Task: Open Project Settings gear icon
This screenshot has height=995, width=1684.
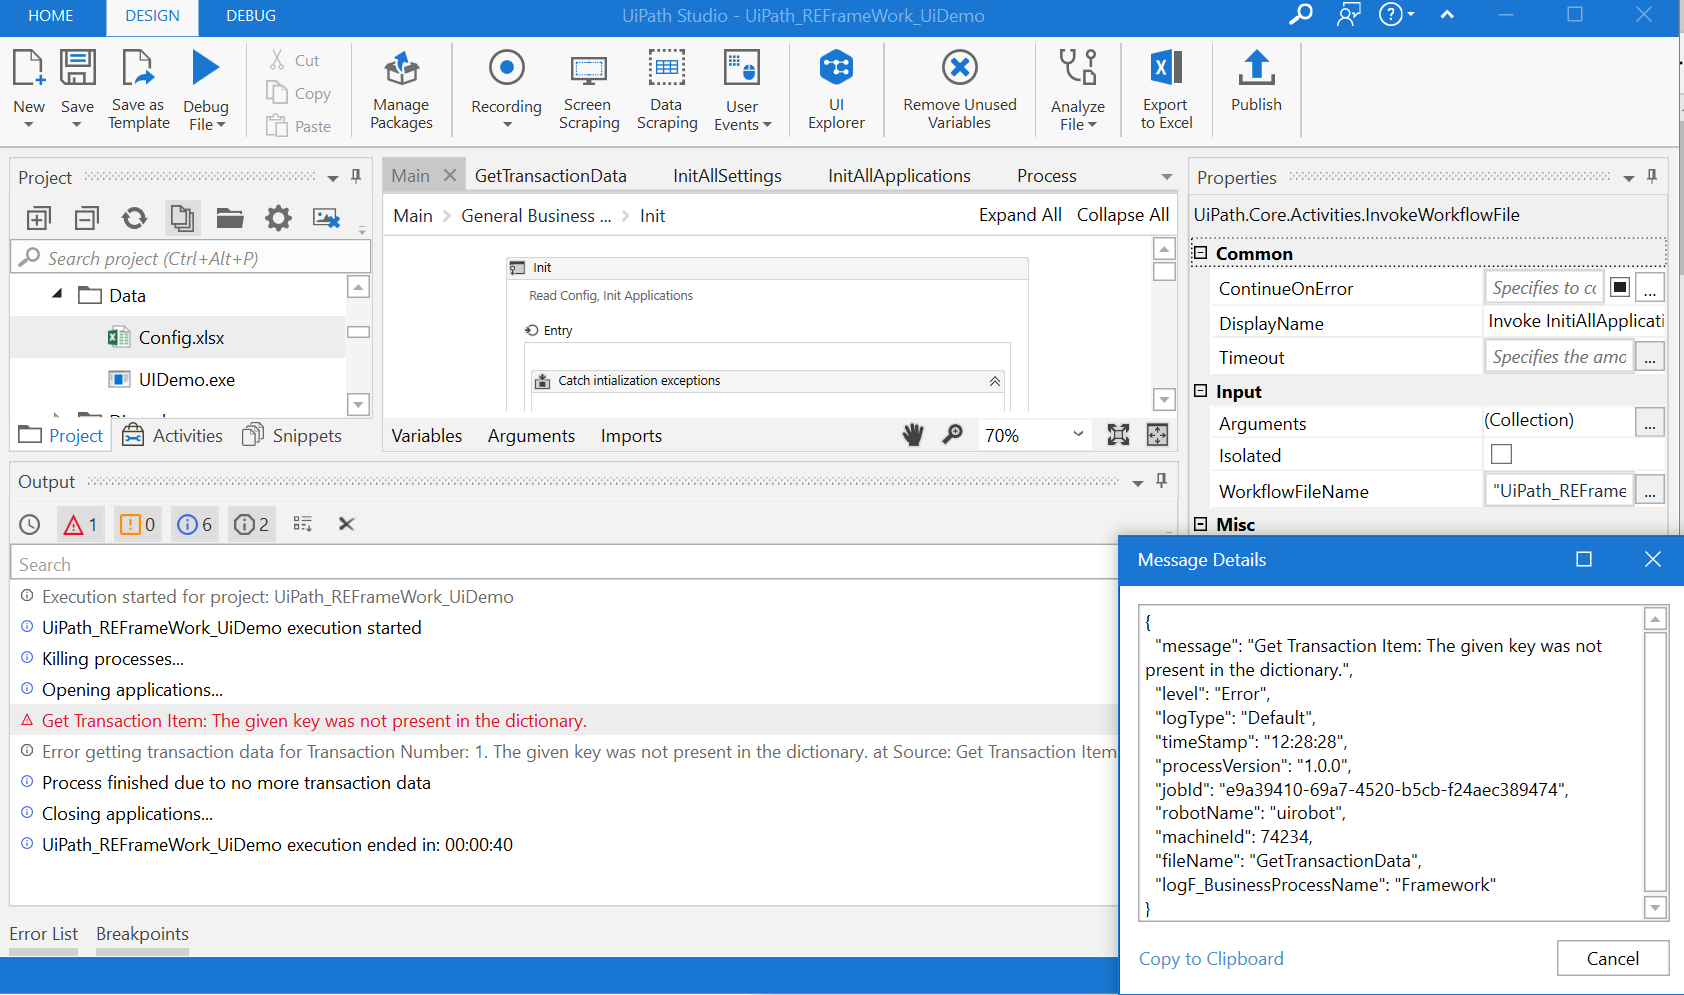Action: click(278, 218)
